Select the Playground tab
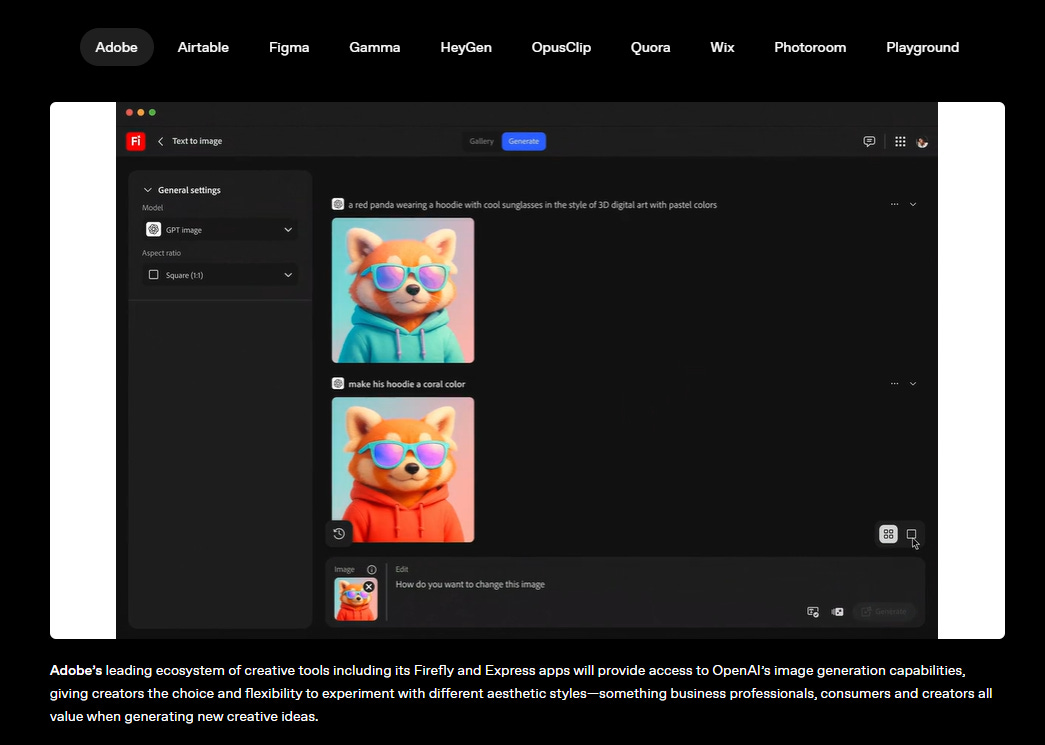The image size is (1045, 745). [922, 47]
